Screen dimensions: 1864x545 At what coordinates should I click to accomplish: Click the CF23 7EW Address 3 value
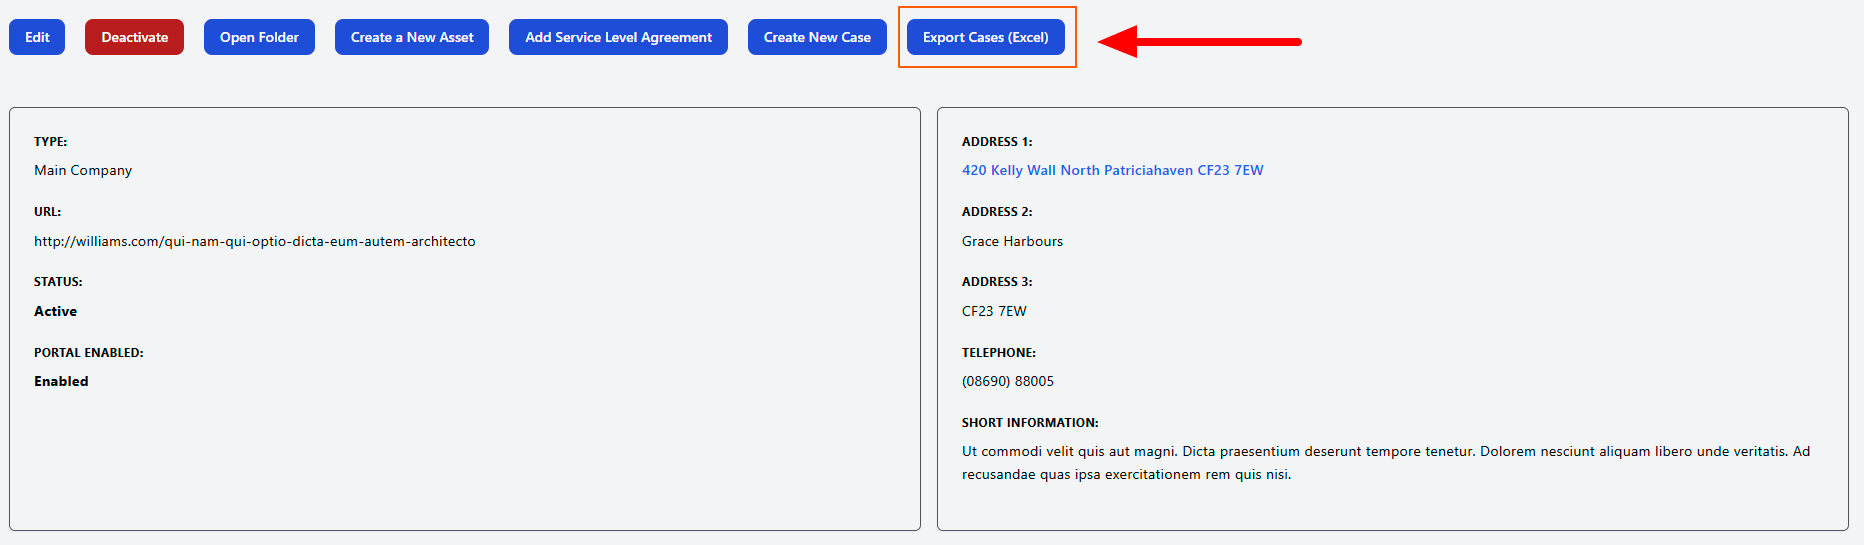994,311
